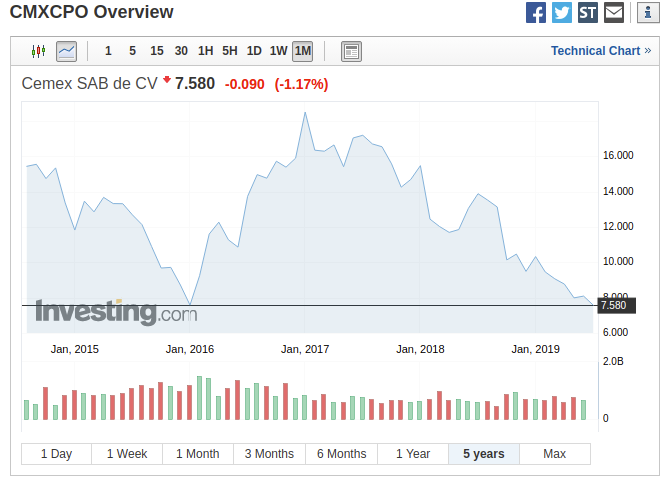Viewport: 667px width, 485px height.
Task: Send the chart by email icon
Action: click(614, 12)
